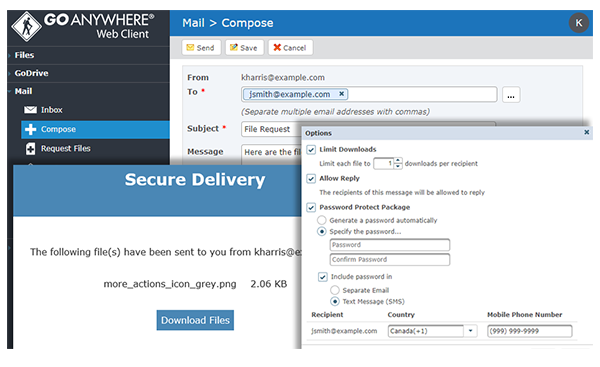Click the 2.06 KB file size
This screenshot has width=600, height=367.
[x=269, y=284]
